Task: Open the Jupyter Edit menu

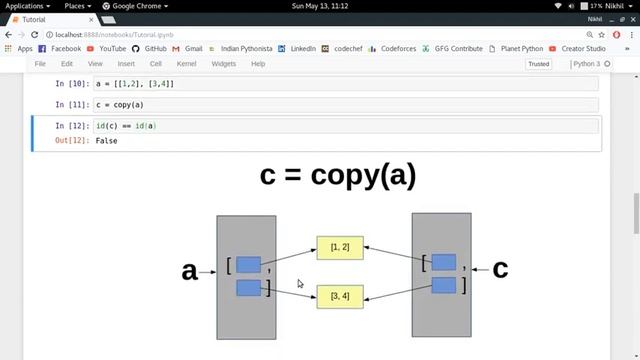Action: [67, 64]
